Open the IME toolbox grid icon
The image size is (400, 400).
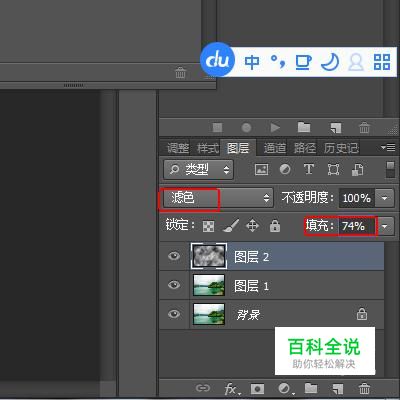tap(382, 62)
